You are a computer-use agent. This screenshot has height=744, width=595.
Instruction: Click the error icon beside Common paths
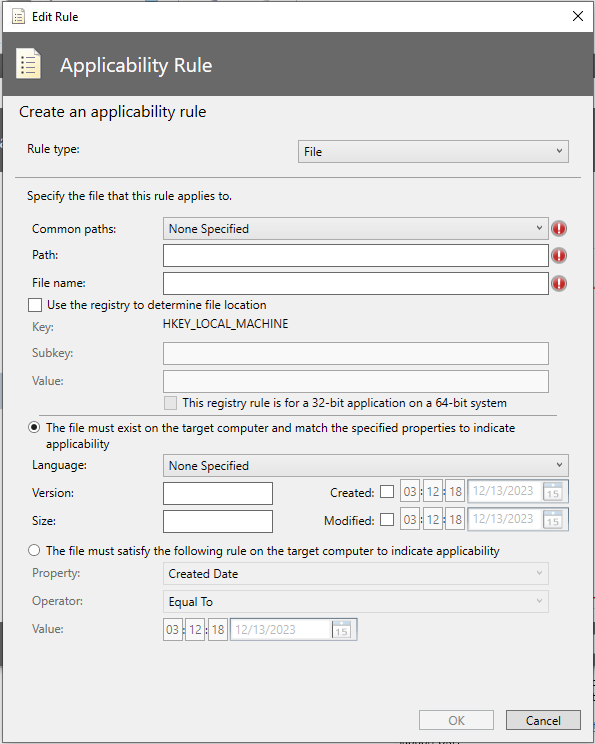coord(559,229)
